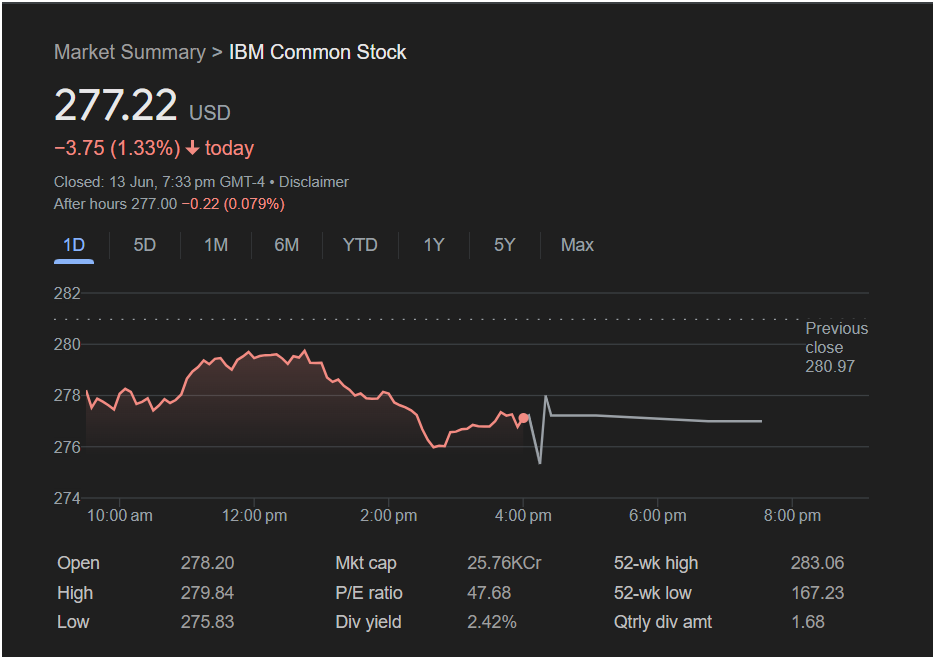Click the −3.75 (1.33%) today change
This screenshot has height=659, width=935.
154,148
